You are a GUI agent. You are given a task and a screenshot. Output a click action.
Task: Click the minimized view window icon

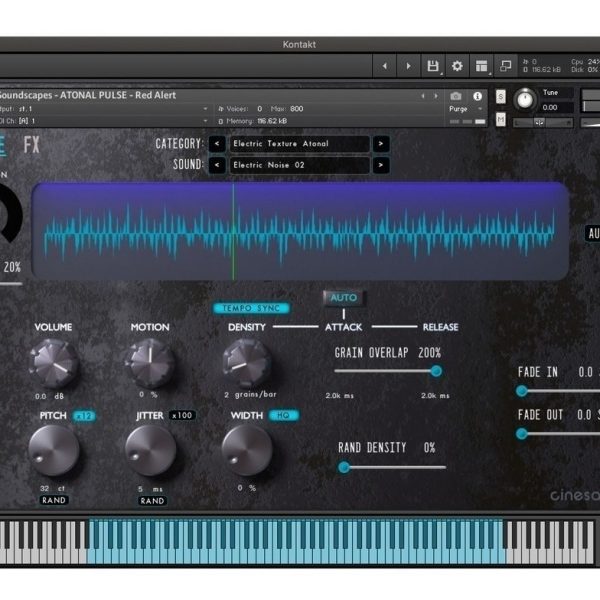click(x=505, y=66)
